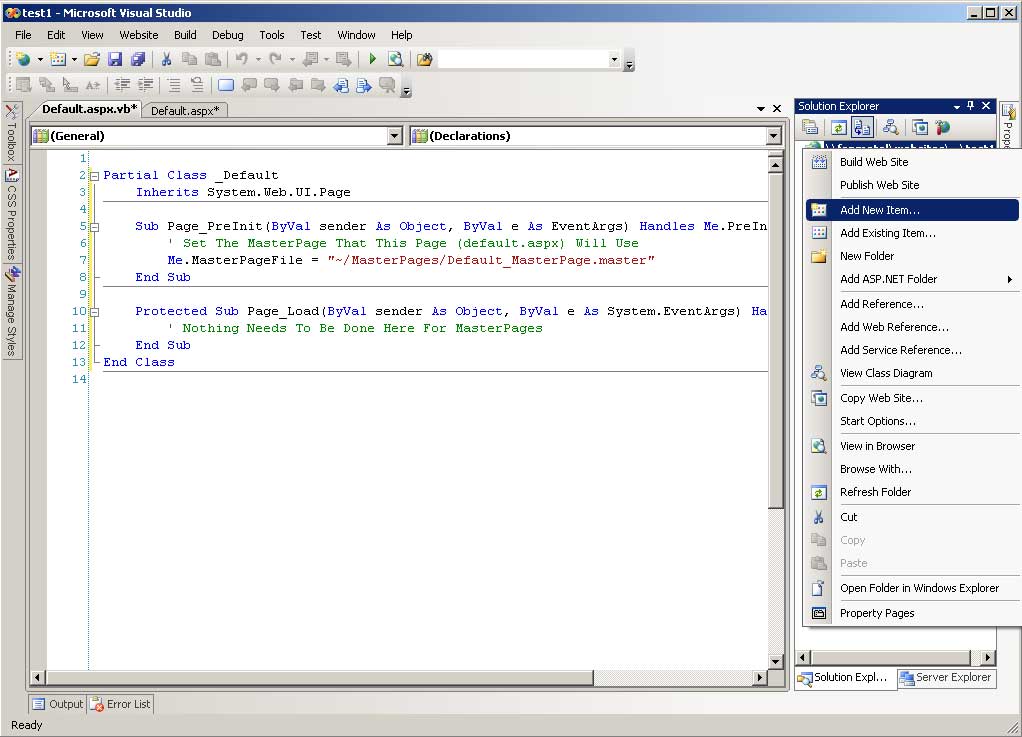Save the file with the floppy icon
The width and height of the screenshot is (1022, 737).
pyautogui.click(x=115, y=59)
